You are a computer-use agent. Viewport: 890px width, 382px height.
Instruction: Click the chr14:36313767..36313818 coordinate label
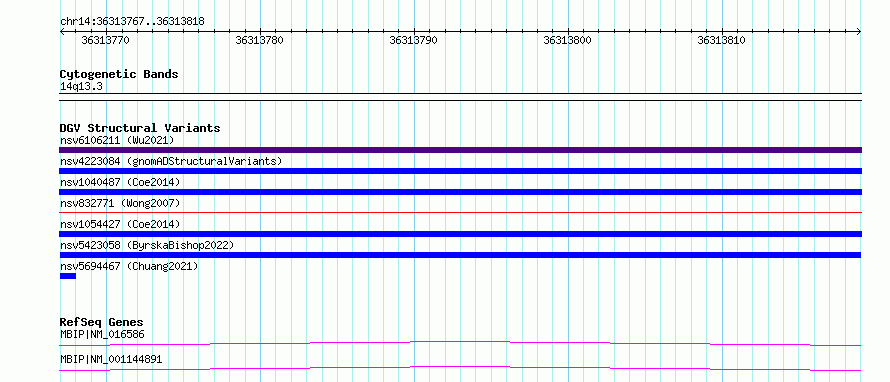pos(132,22)
